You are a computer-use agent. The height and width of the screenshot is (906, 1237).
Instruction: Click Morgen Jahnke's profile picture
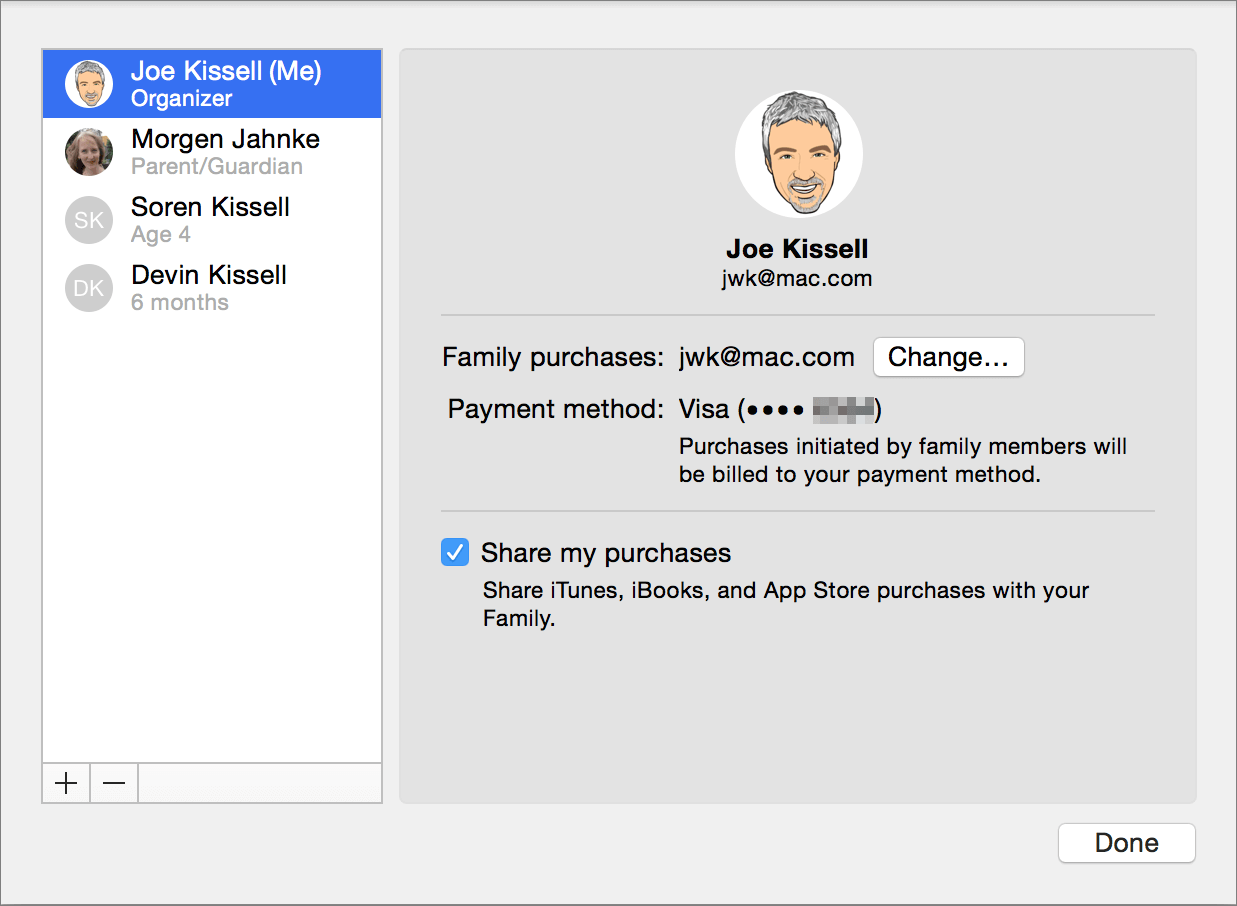(88, 151)
